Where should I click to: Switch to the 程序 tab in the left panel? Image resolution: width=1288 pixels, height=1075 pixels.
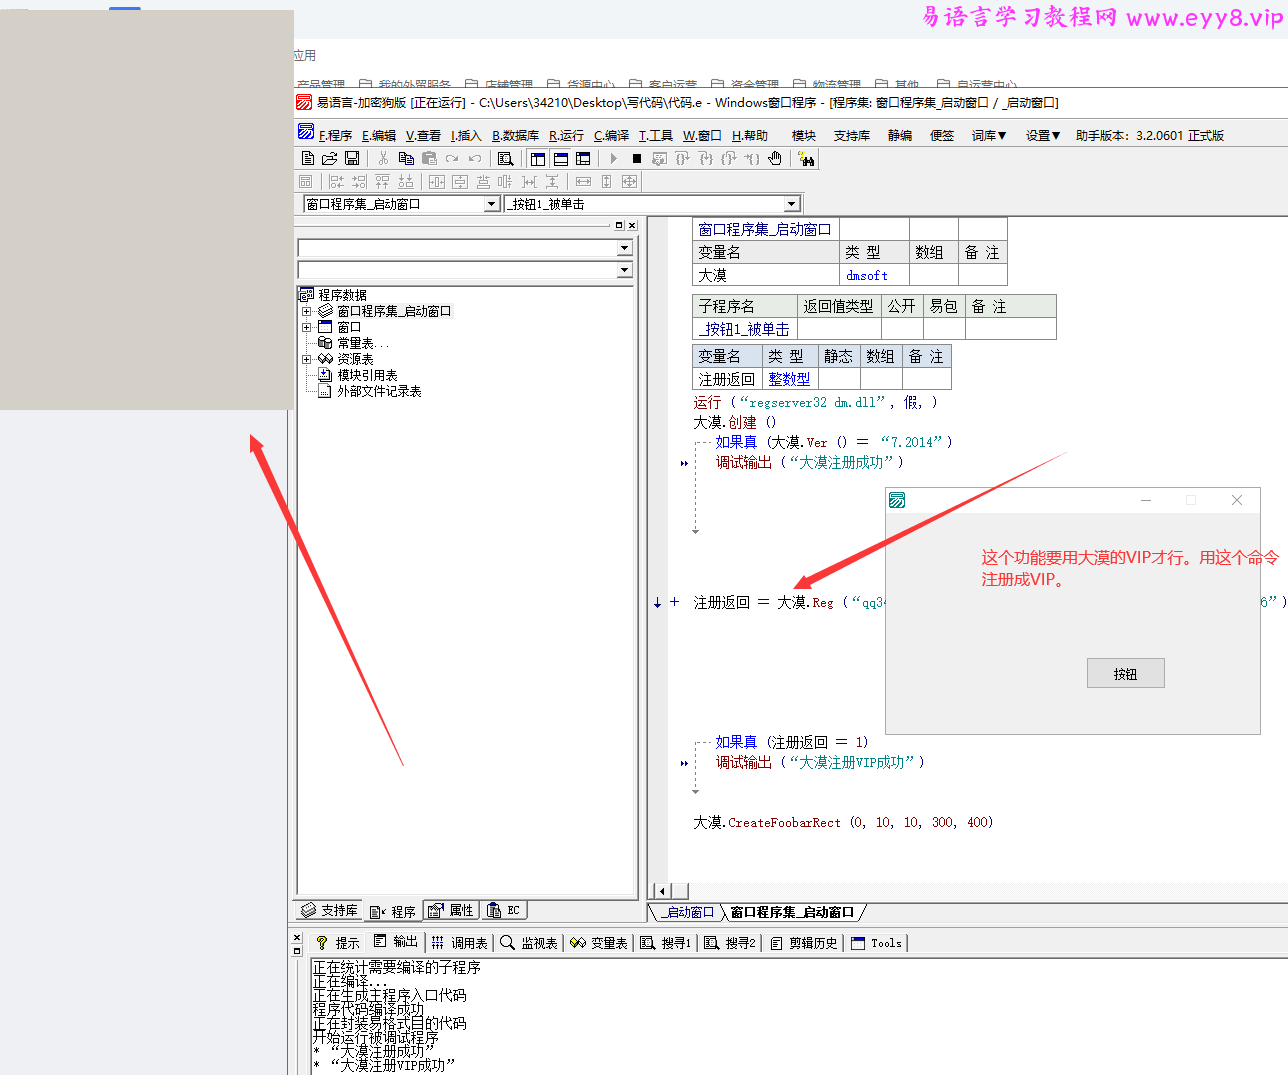click(393, 911)
